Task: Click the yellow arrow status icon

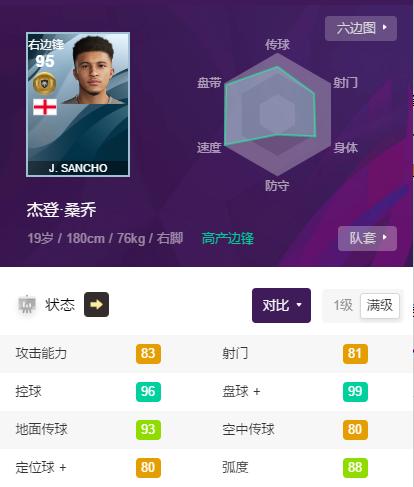Action: click(x=96, y=304)
